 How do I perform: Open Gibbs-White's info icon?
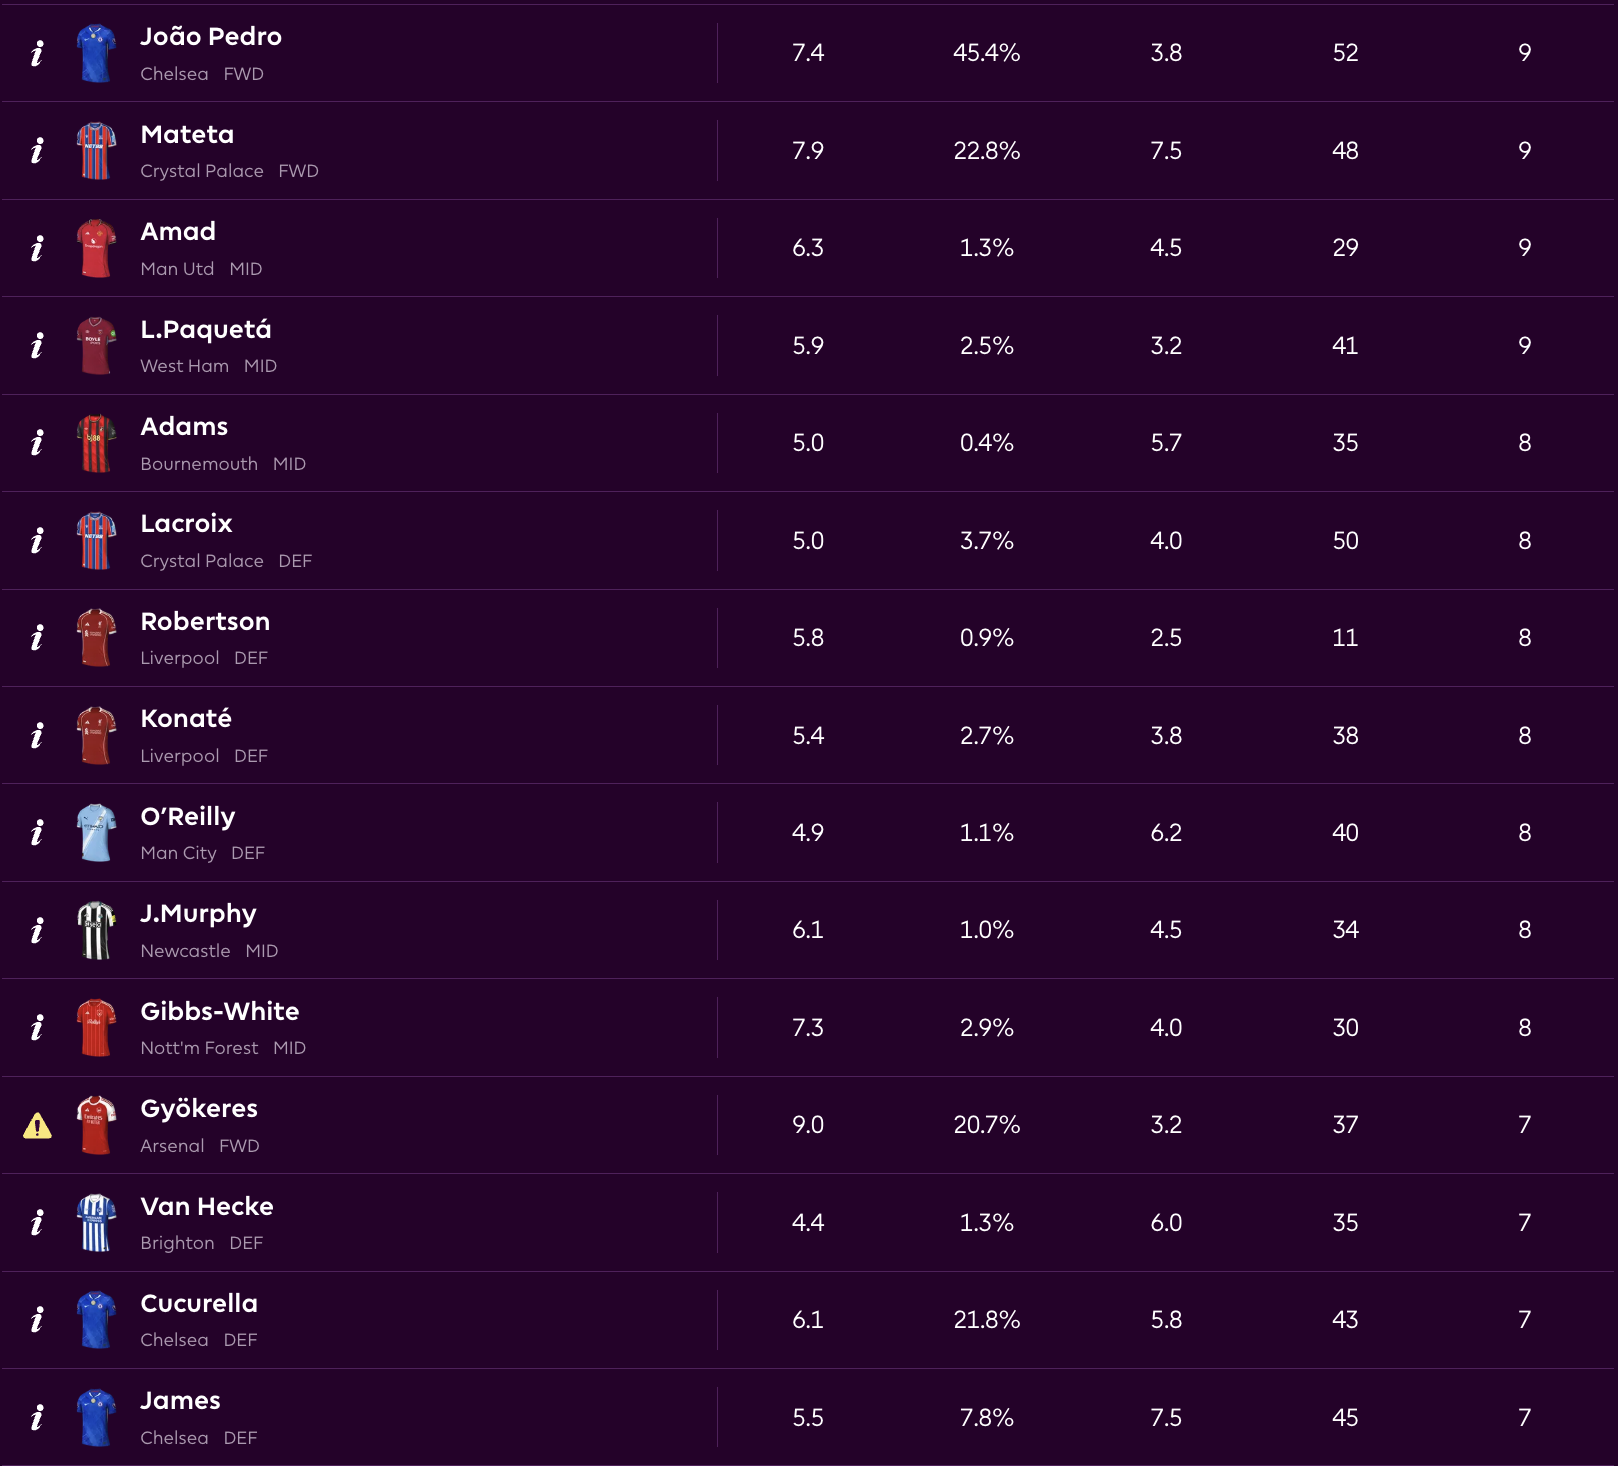pos(37,1028)
